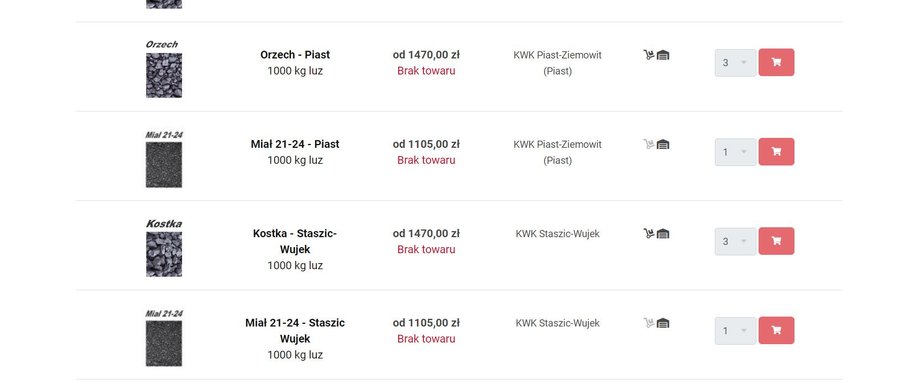Open the Miał 21-24 - Piast product title
The image size is (920, 385).
tap(295, 144)
